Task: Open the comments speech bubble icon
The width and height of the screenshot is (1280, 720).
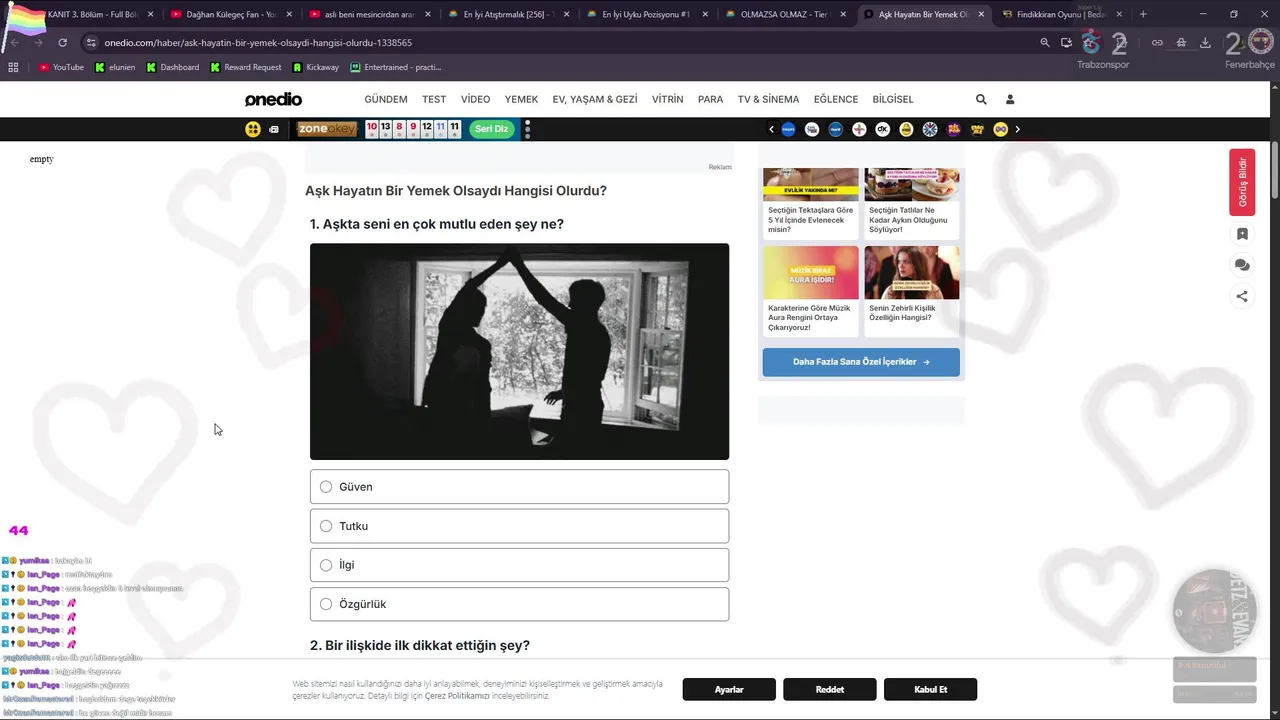Action: 1242,265
